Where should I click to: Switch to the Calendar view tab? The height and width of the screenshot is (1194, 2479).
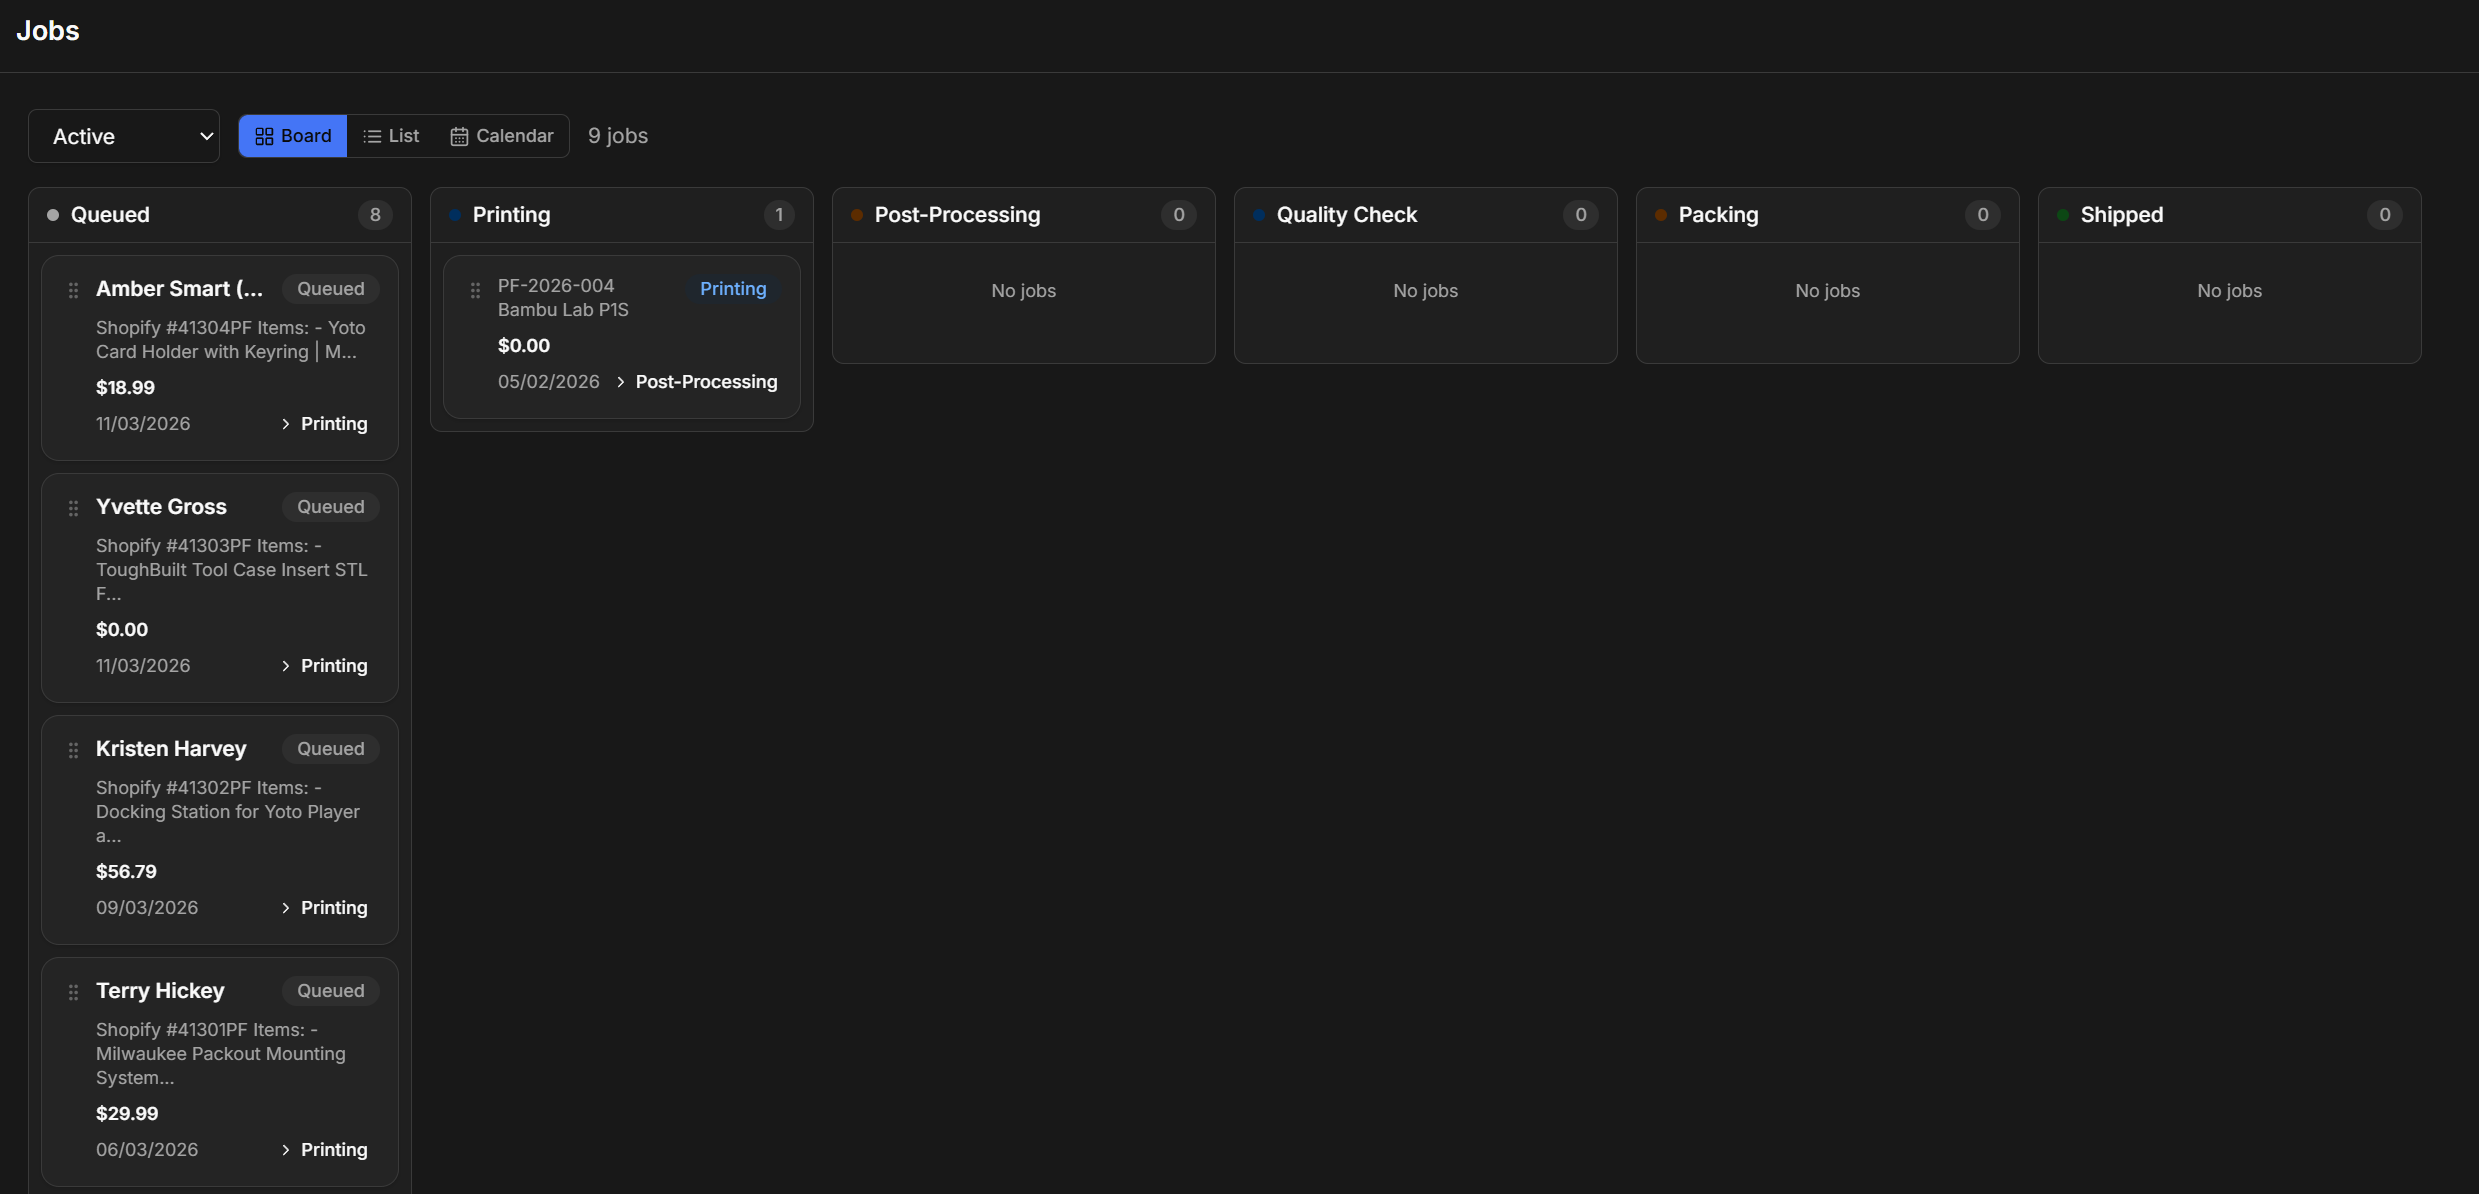point(502,136)
